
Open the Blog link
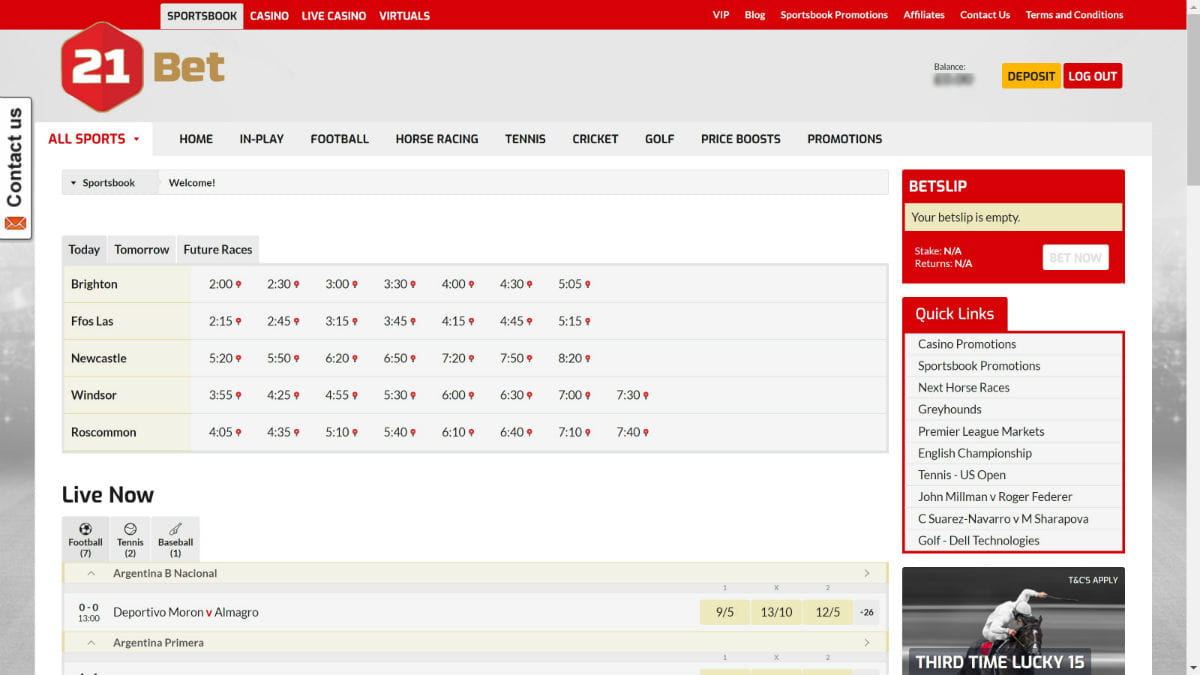coord(755,15)
